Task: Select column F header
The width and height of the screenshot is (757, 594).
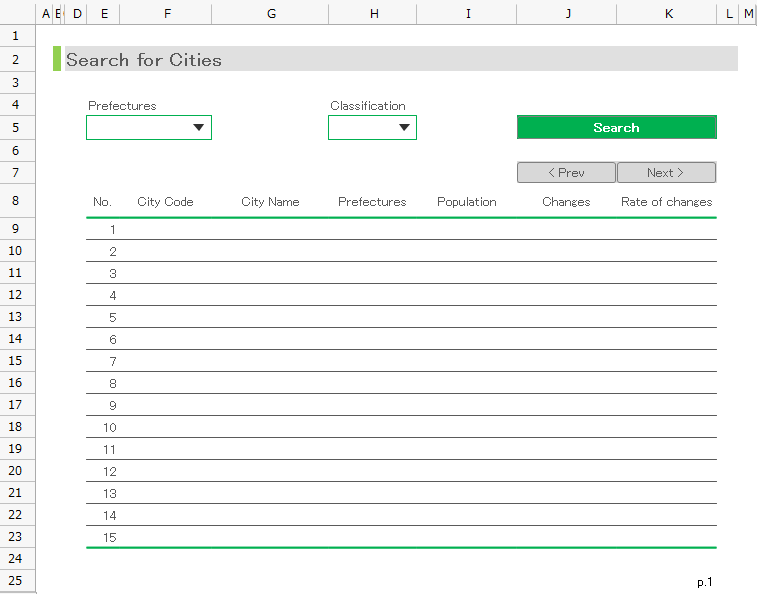Action: (166, 13)
